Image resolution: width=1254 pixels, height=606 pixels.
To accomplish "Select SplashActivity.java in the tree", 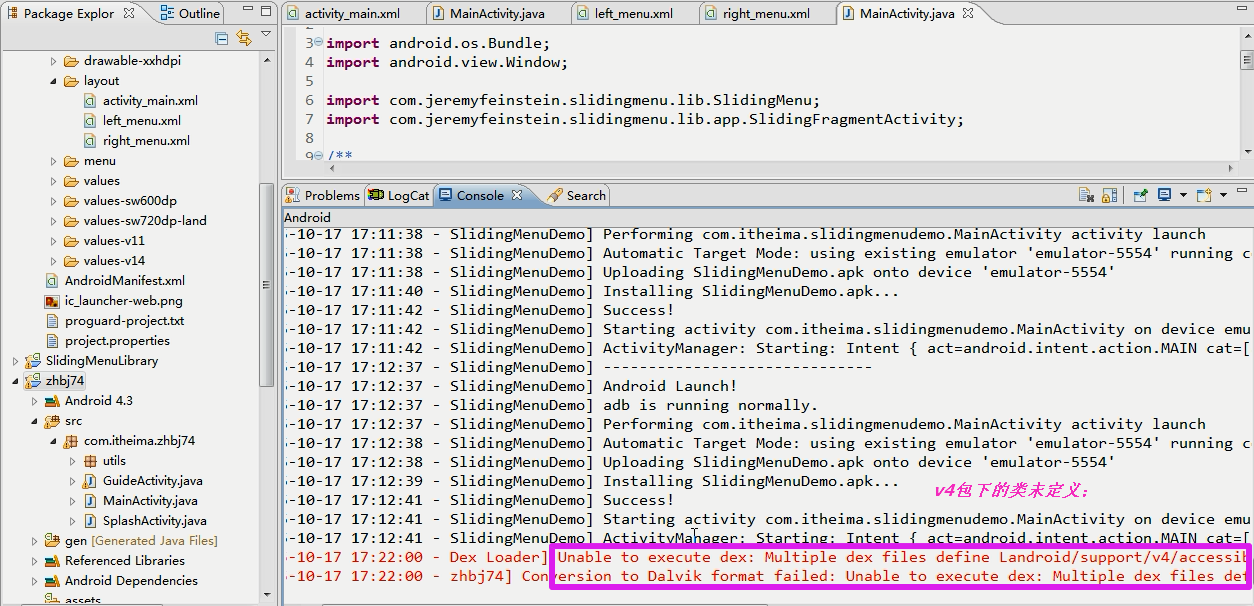I will [154, 521].
